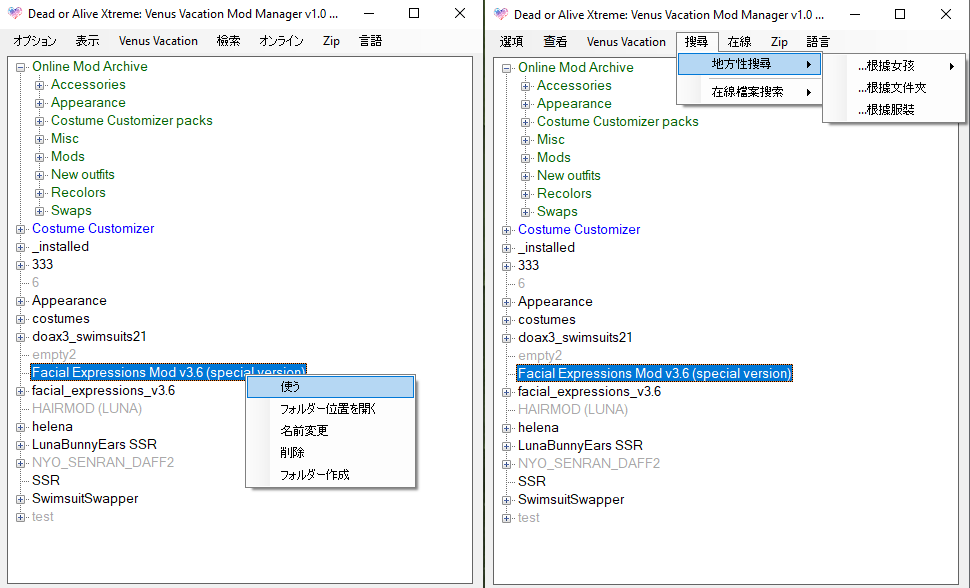Select helena item in right window

tap(538, 427)
